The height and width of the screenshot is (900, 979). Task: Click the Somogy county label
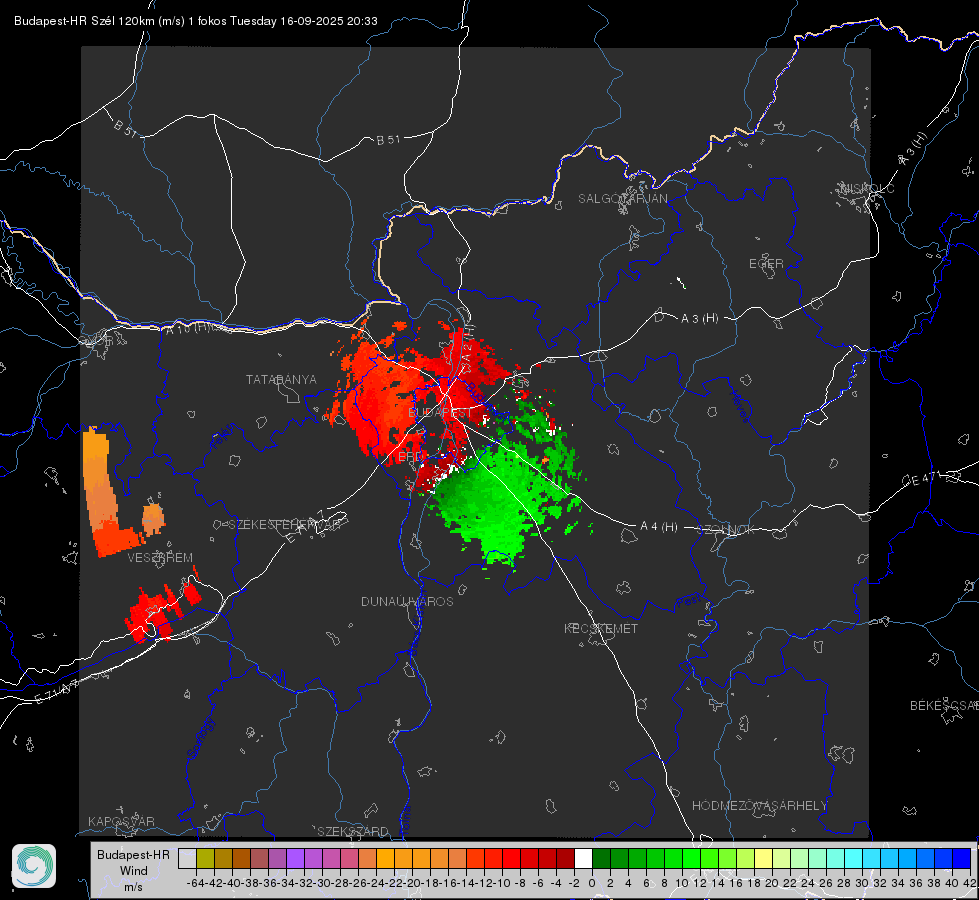pos(201,738)
